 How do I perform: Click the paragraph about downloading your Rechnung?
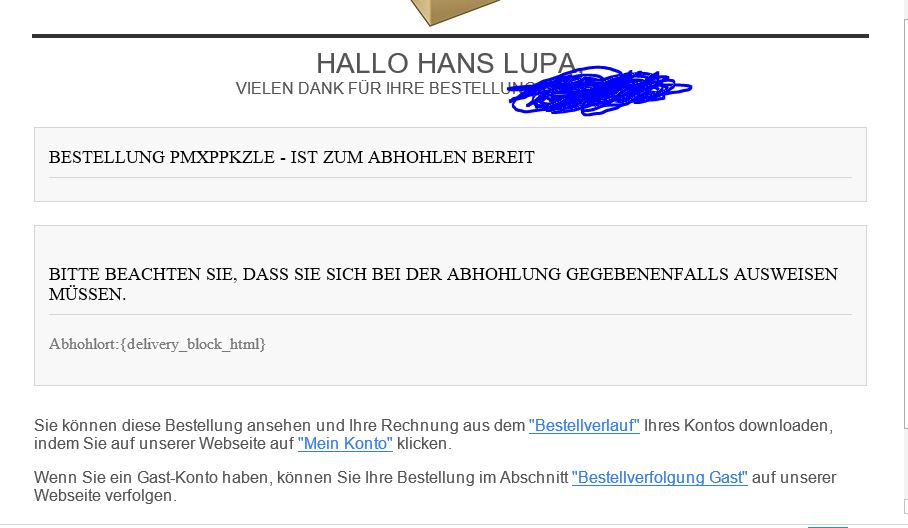pos(434,434)
